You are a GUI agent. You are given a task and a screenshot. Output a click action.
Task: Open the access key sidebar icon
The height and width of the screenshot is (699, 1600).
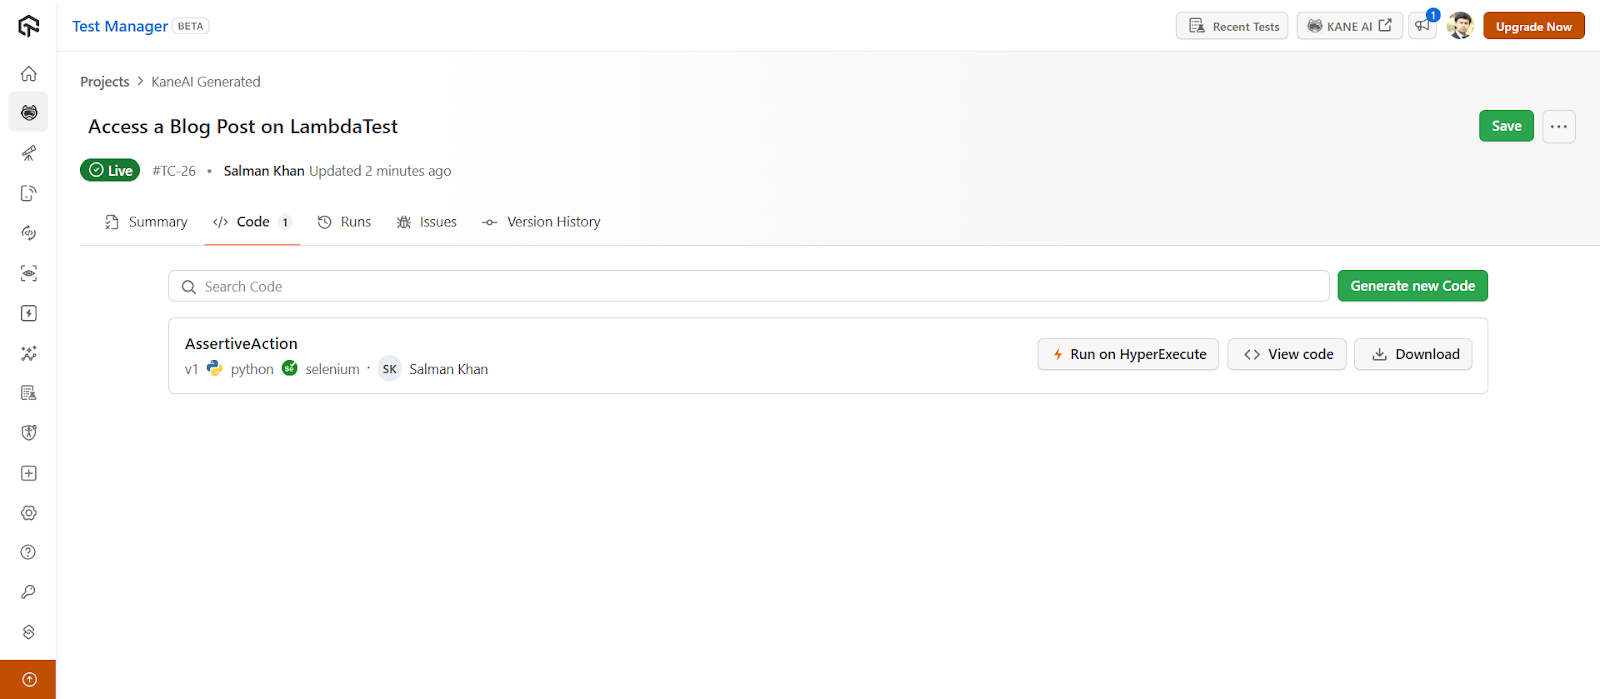pyautogui.click(x=29, y=592)
